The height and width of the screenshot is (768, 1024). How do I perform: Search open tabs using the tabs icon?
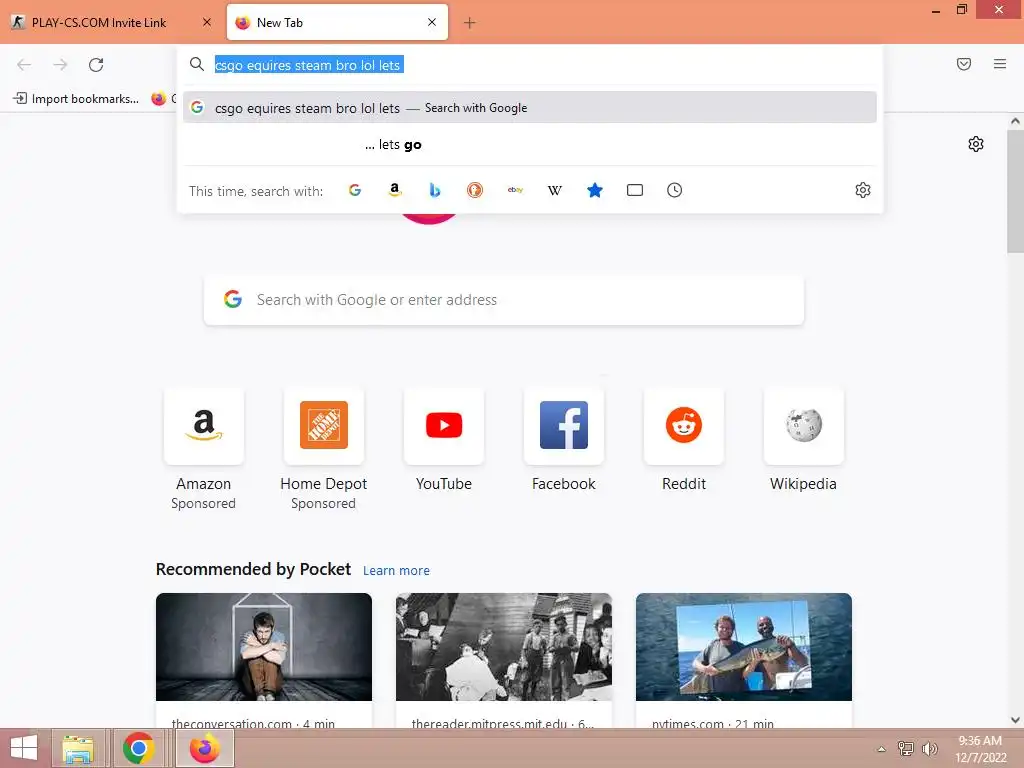[x=635, y=190]
